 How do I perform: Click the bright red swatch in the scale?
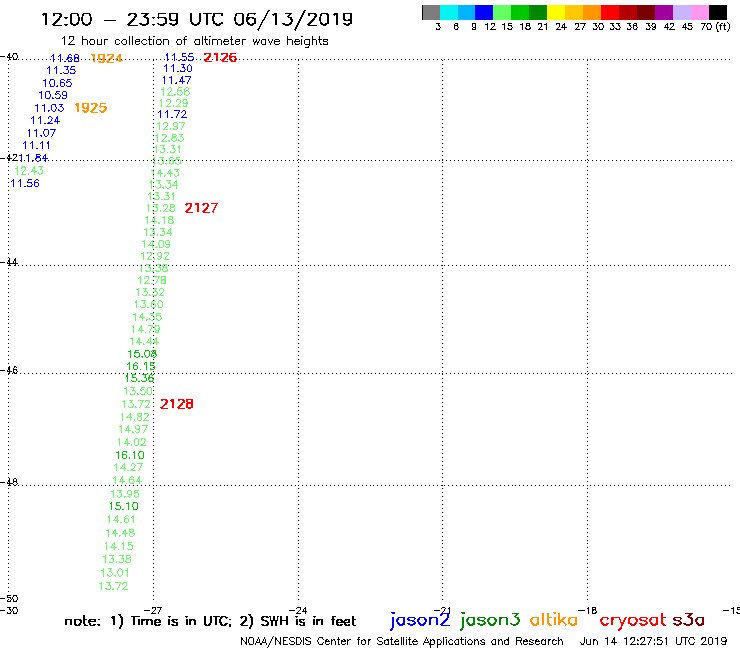coord(610,12)
